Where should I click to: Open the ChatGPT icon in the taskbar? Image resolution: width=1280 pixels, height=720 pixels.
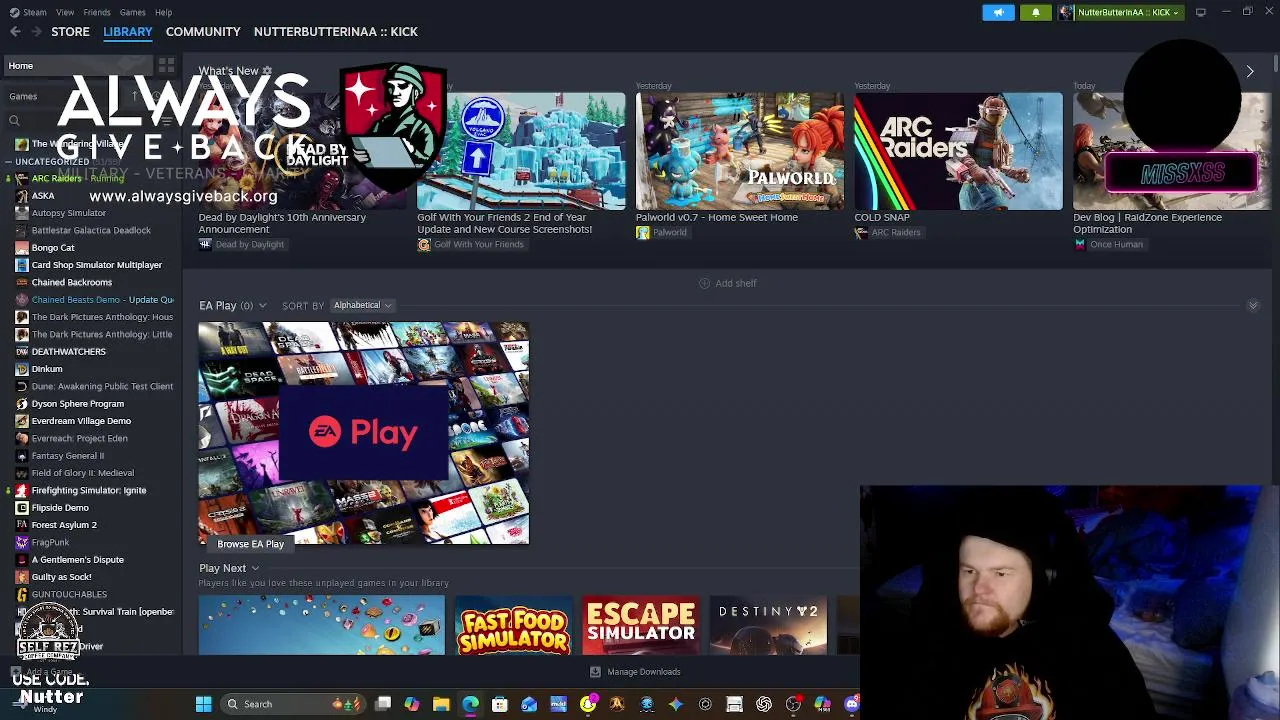pyautogui.click(x=764, y=704)
